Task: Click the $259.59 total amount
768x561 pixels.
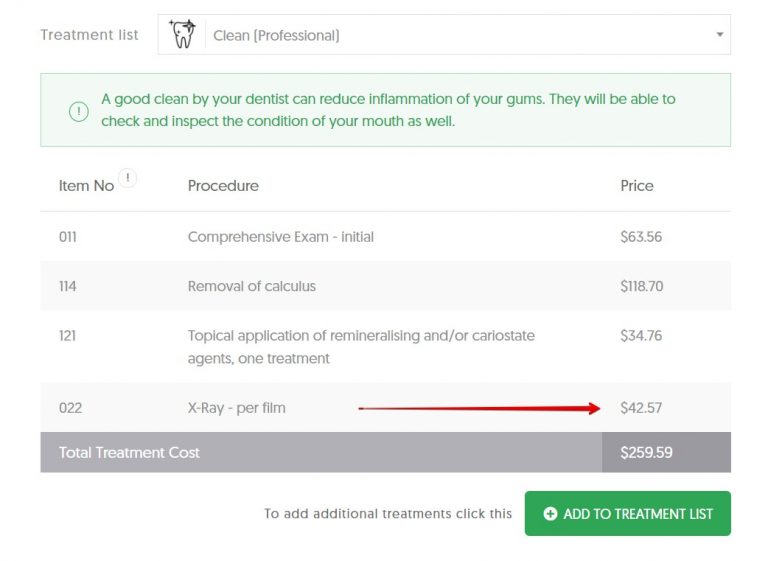Action: [646, 453]
